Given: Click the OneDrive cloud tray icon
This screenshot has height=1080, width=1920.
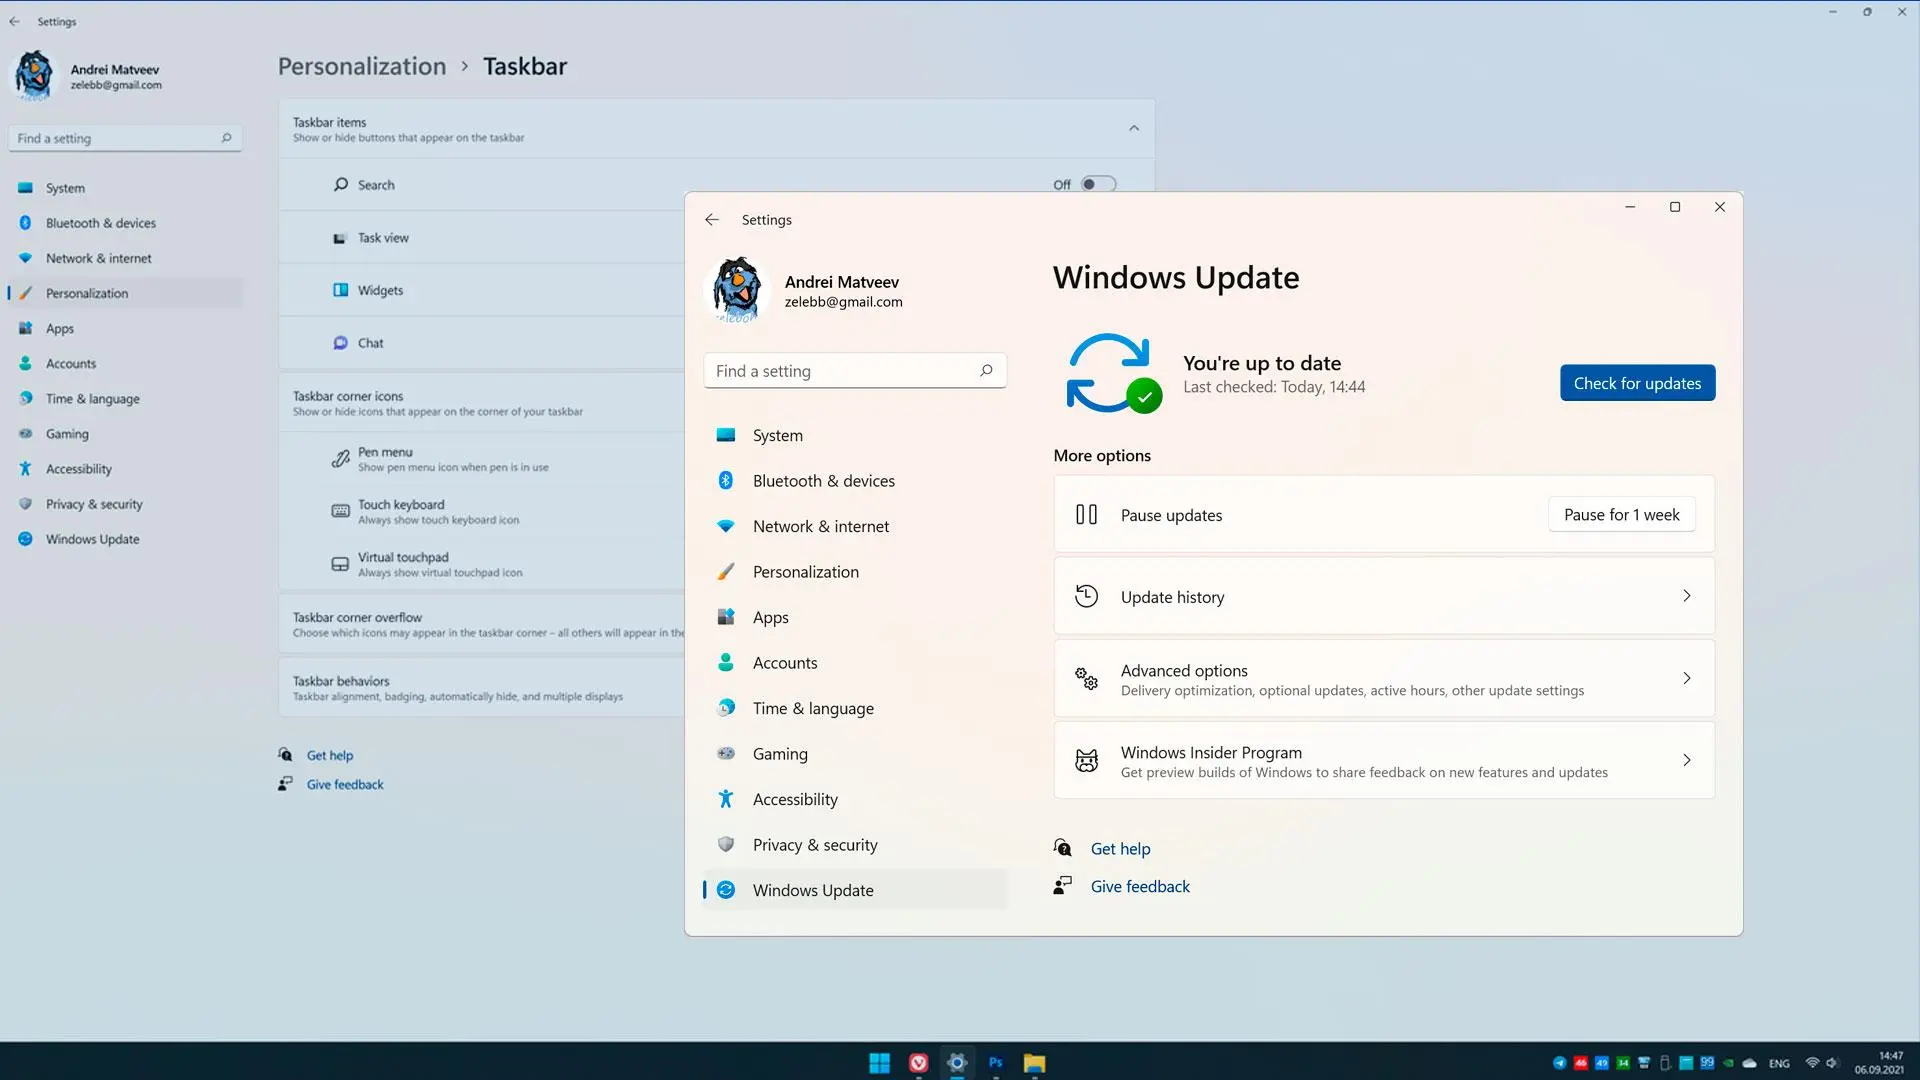Looking at the screenshot, I should pyautogui.click(x=1749, y=1063).
